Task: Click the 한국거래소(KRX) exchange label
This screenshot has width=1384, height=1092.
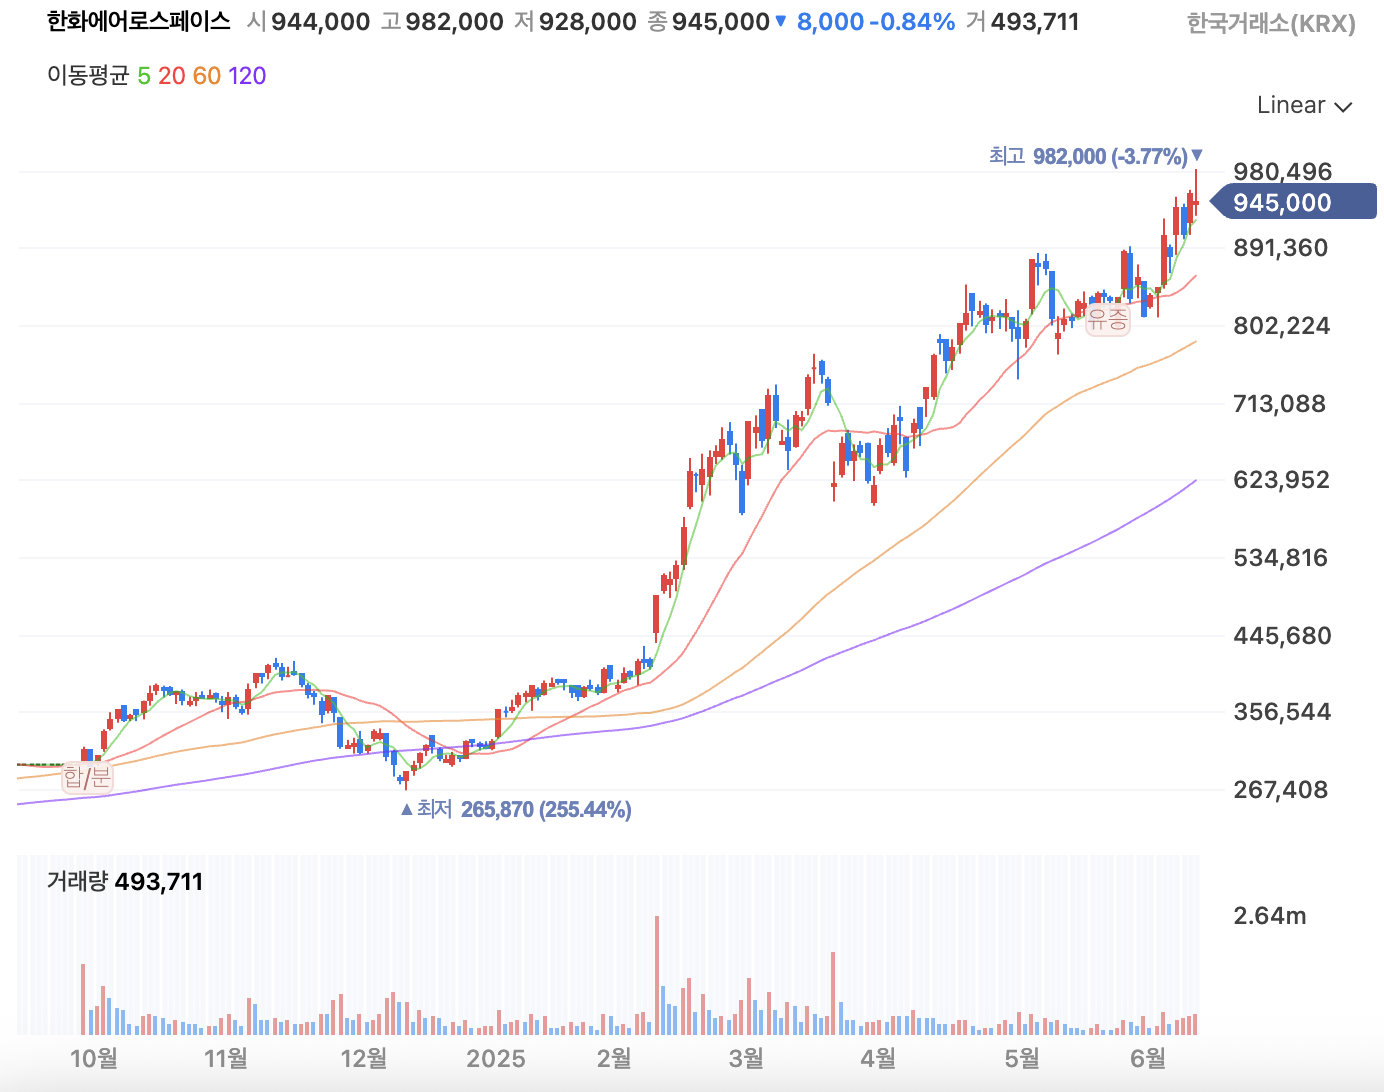Action: (x=1271, y=23)
